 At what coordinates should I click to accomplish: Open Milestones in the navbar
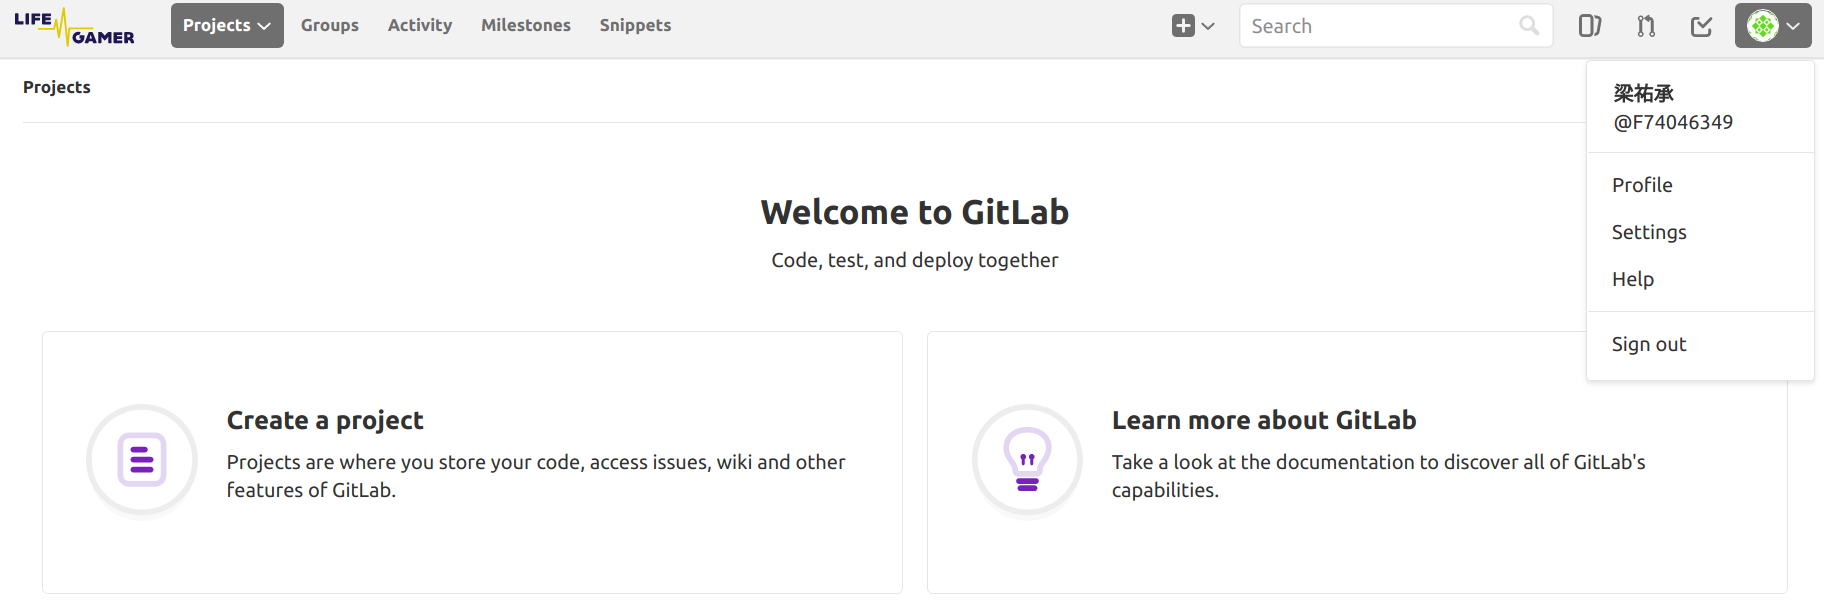tap(526, 25)
